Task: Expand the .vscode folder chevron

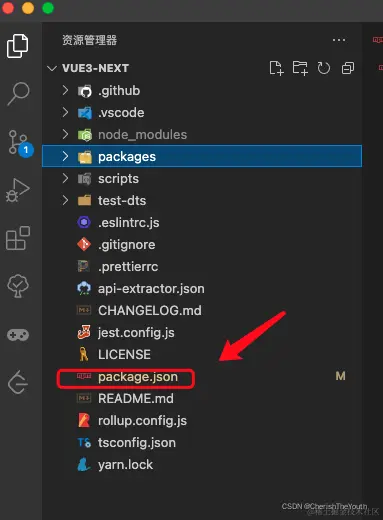Action: (65, 112)
